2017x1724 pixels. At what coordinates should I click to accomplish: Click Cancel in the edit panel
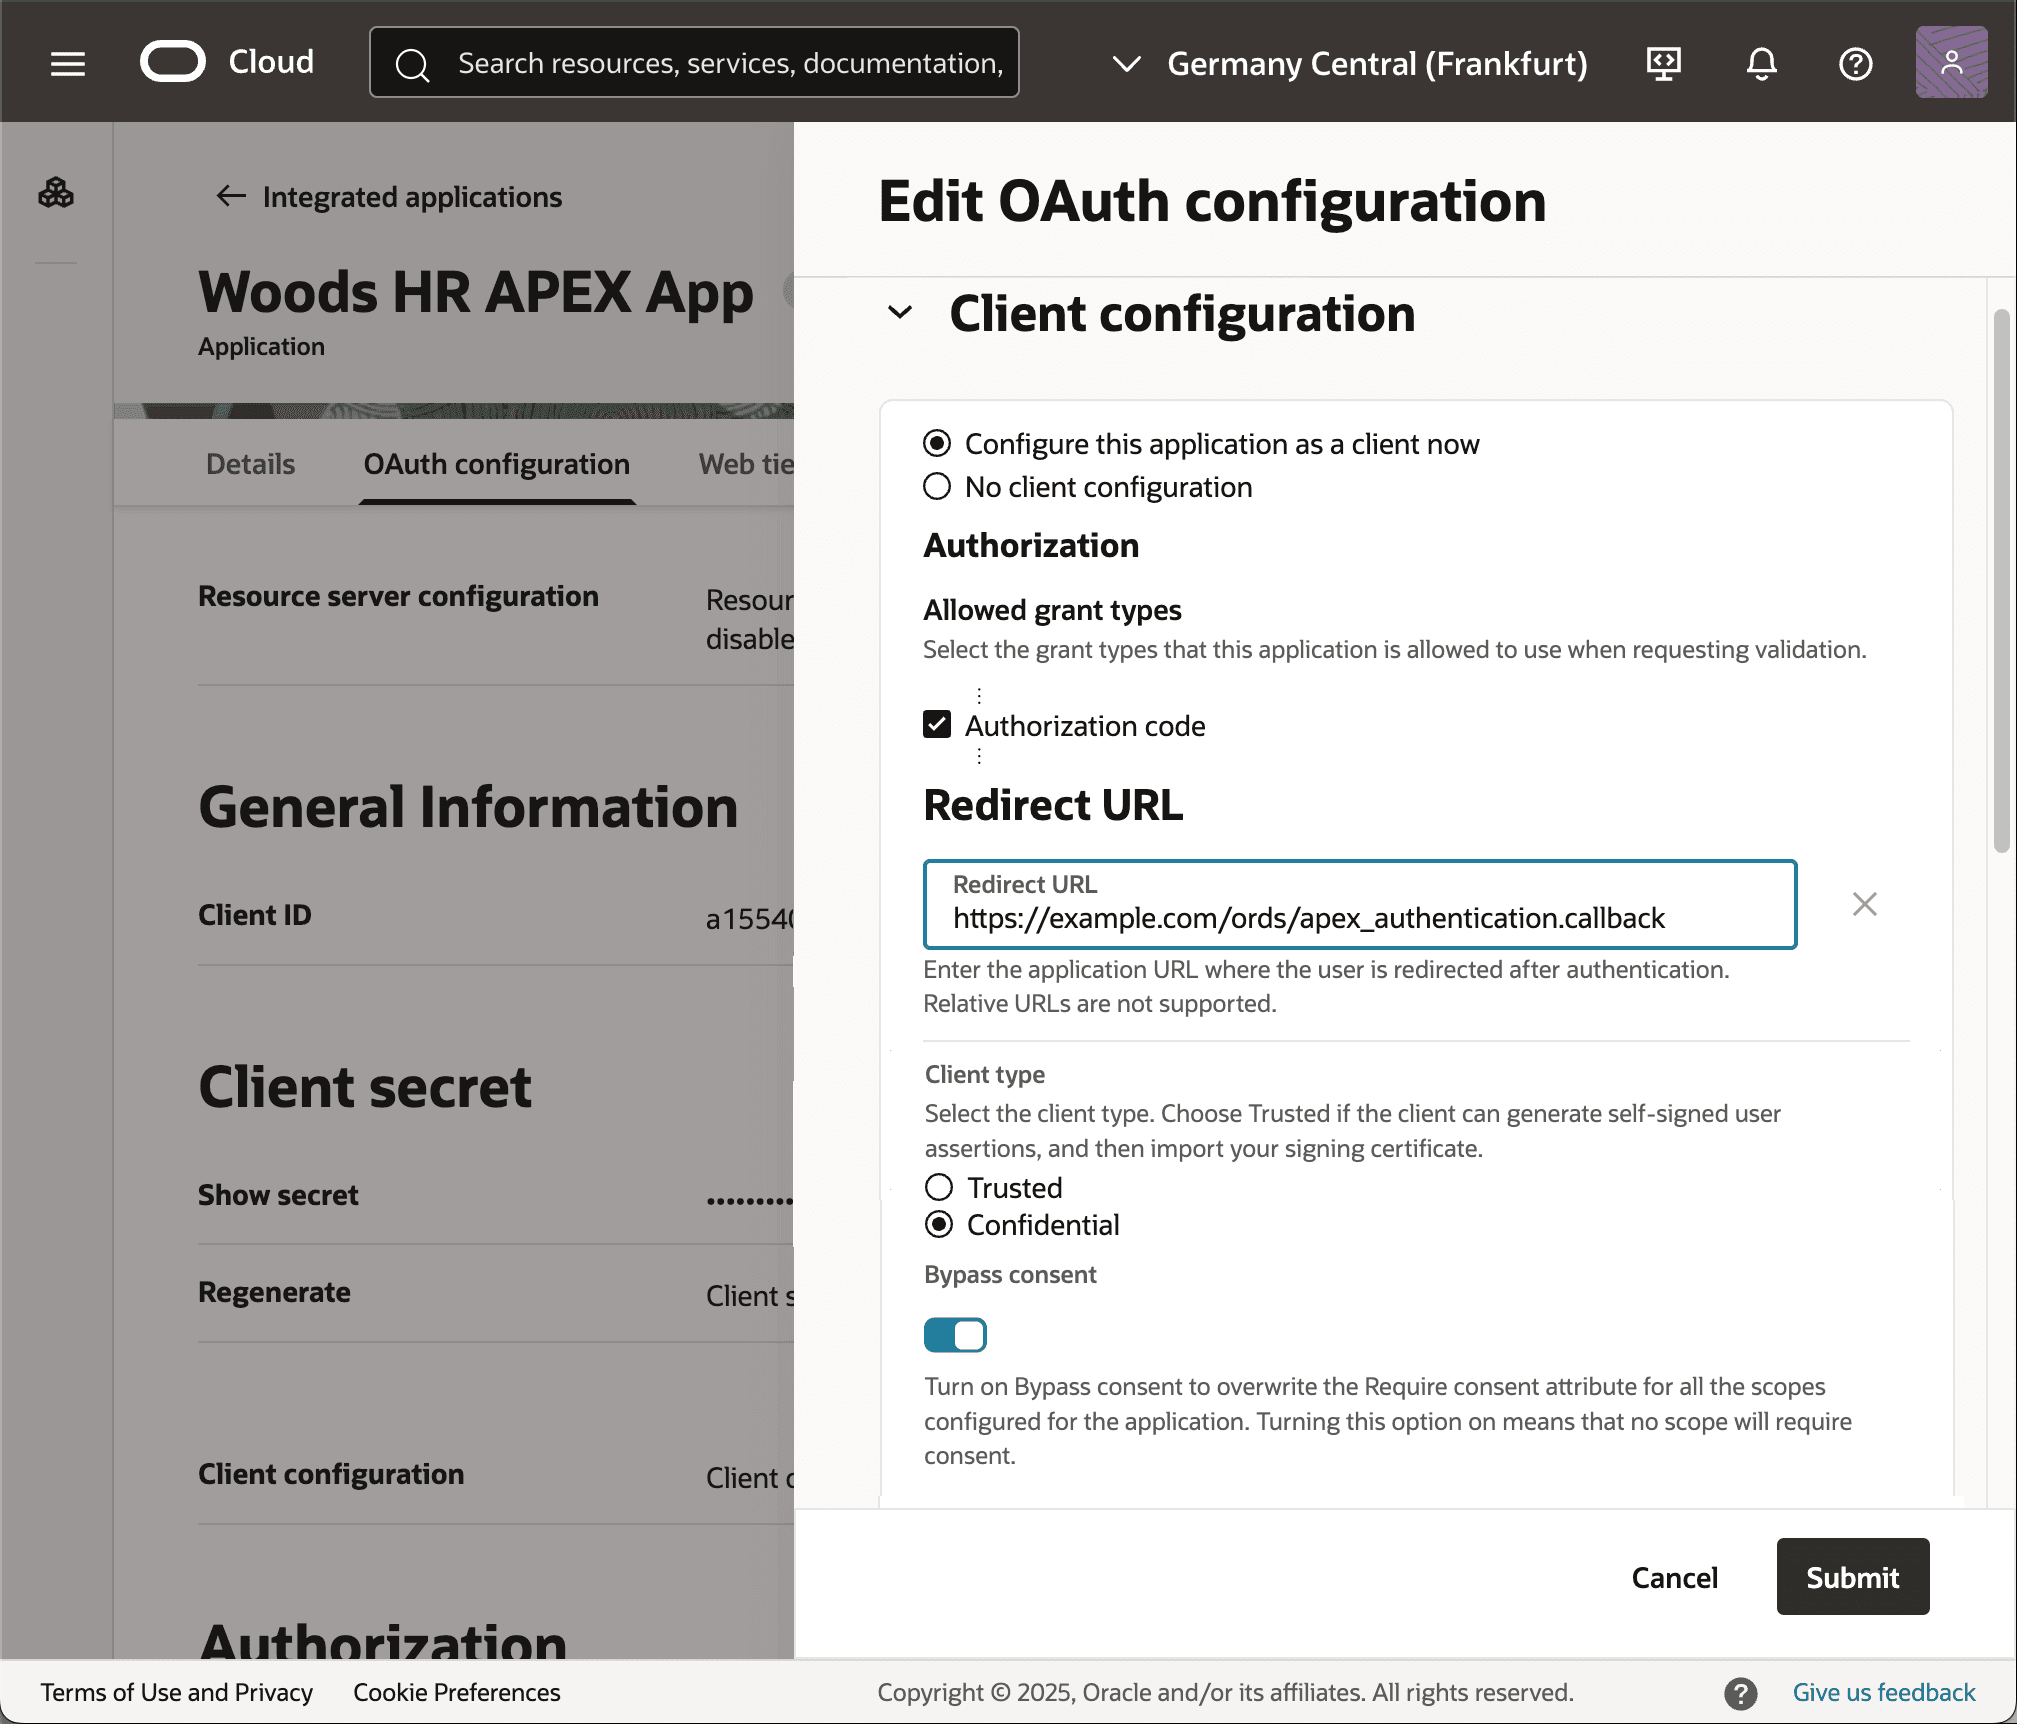pyautogui.click(x=1675, y=1577)
